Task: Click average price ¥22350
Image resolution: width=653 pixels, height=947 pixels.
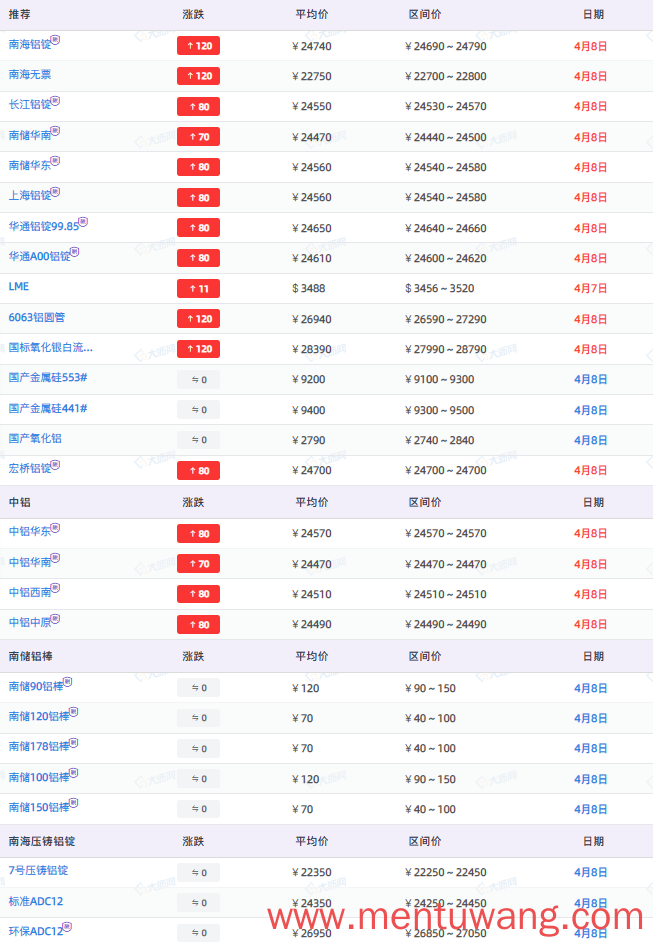Action: pos(312,873)
